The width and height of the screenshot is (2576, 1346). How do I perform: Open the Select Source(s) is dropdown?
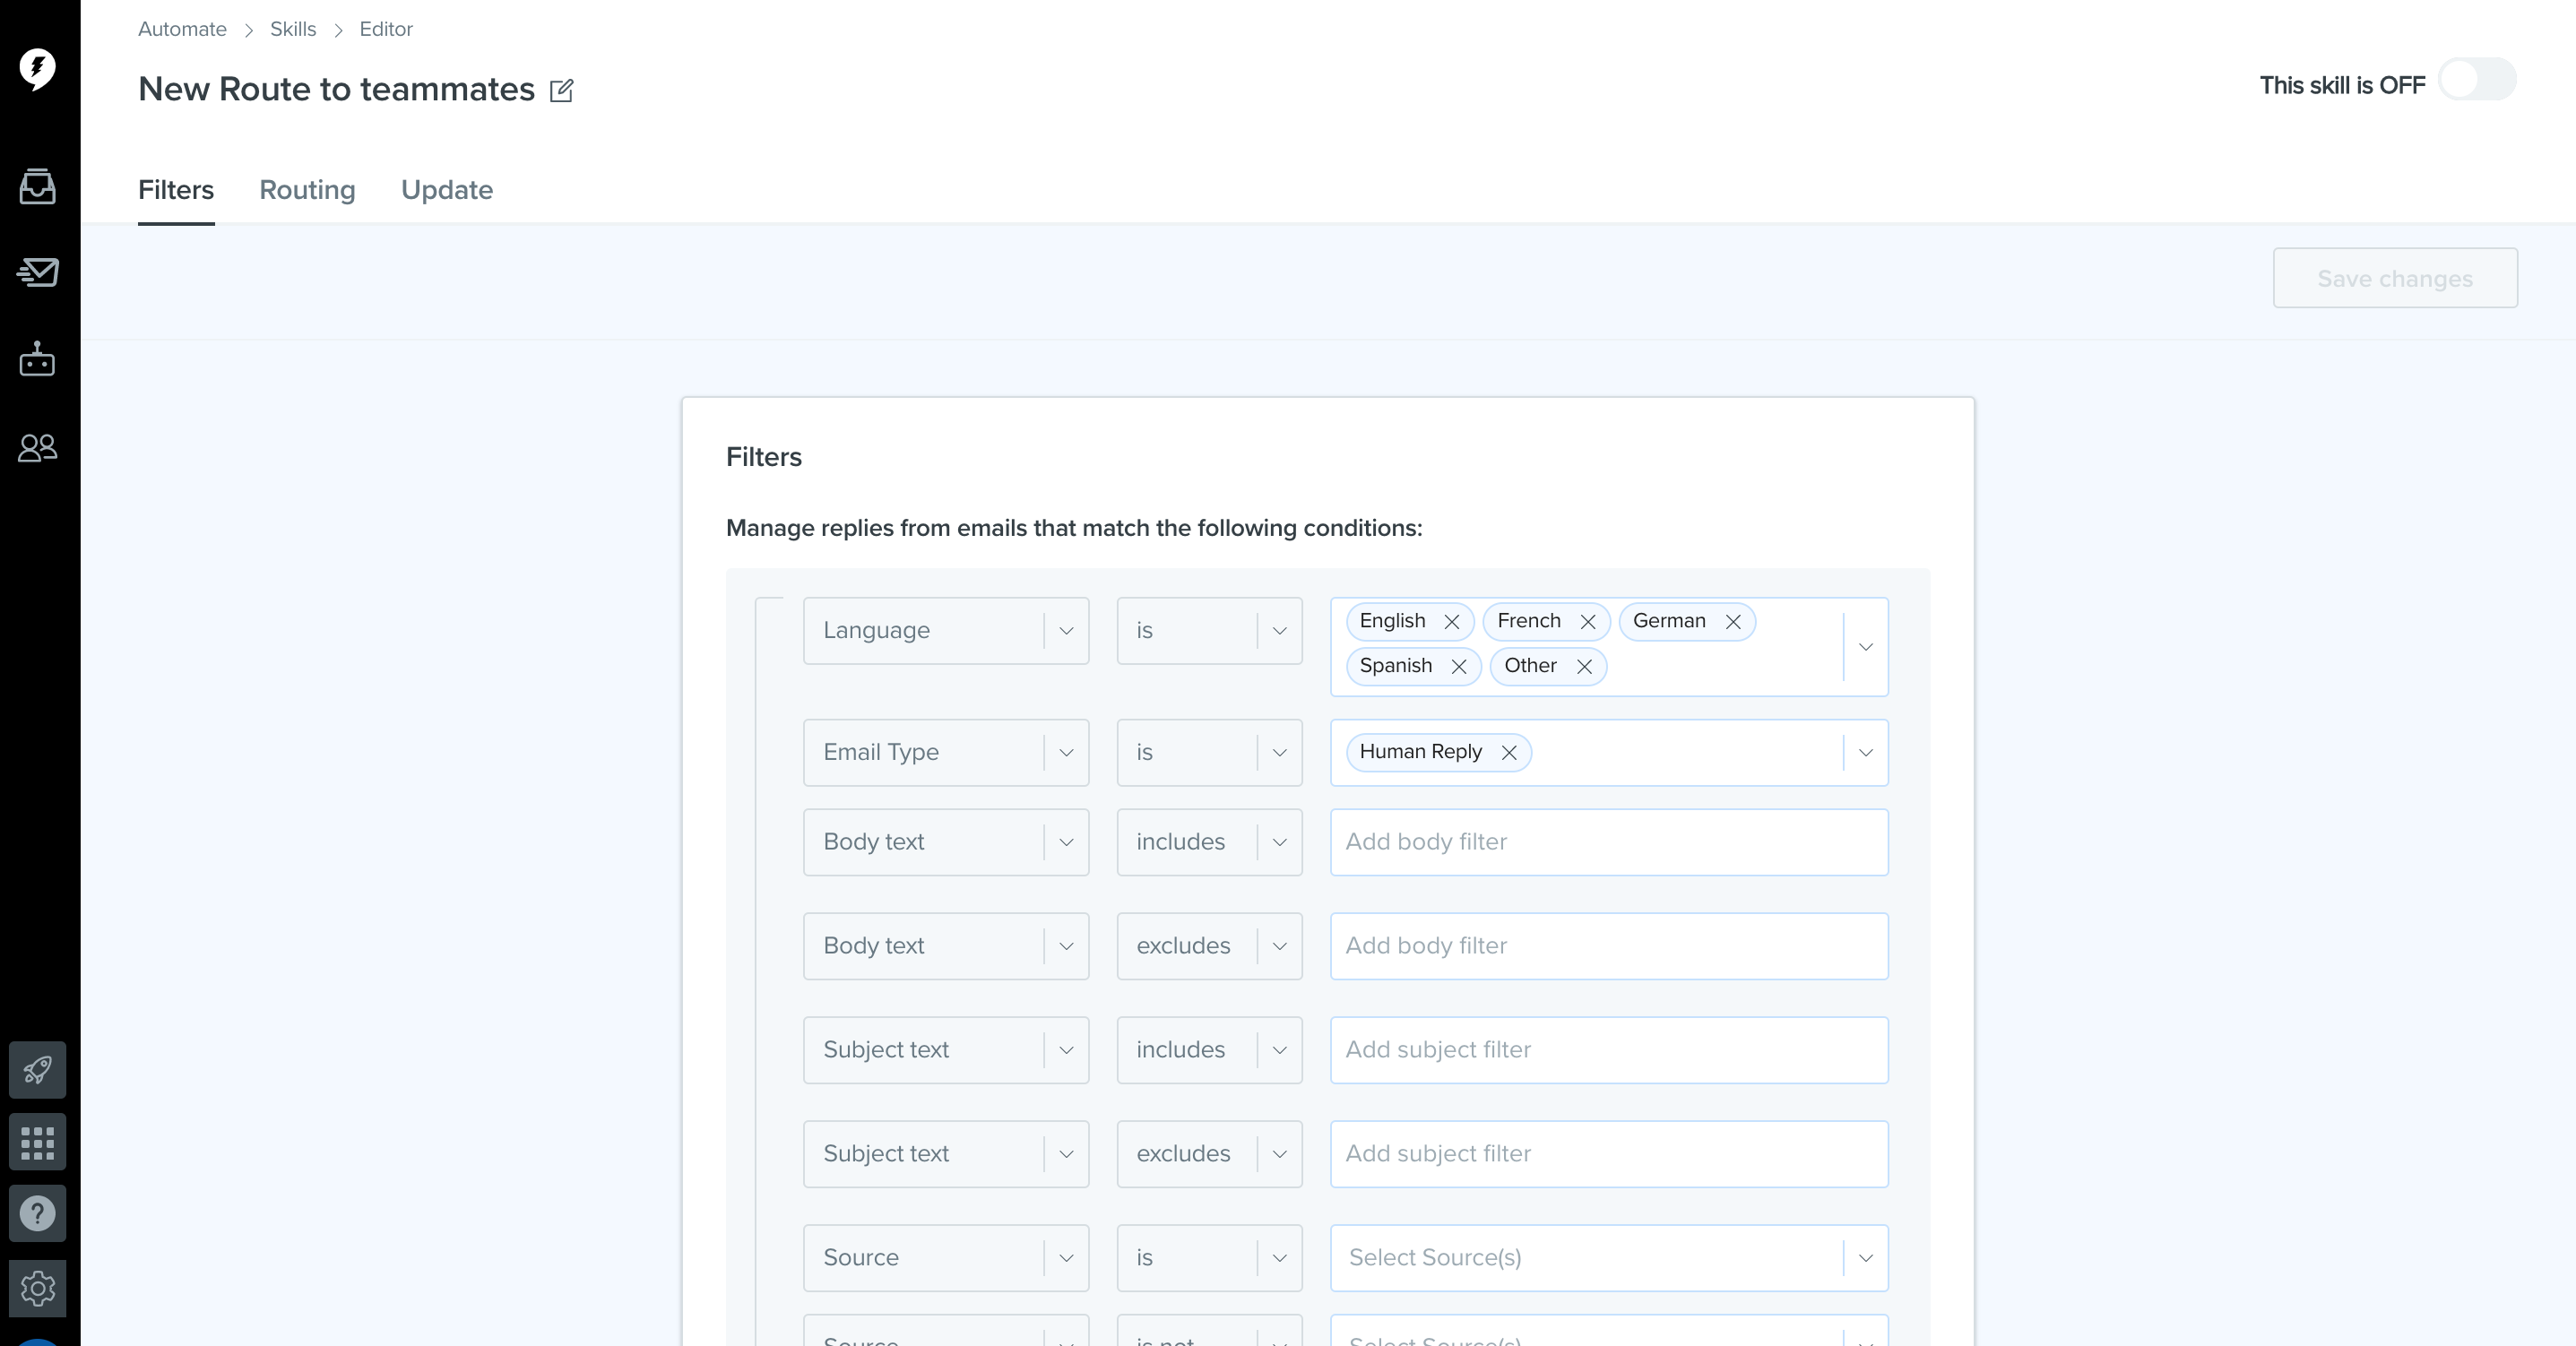[1609, 1258]
